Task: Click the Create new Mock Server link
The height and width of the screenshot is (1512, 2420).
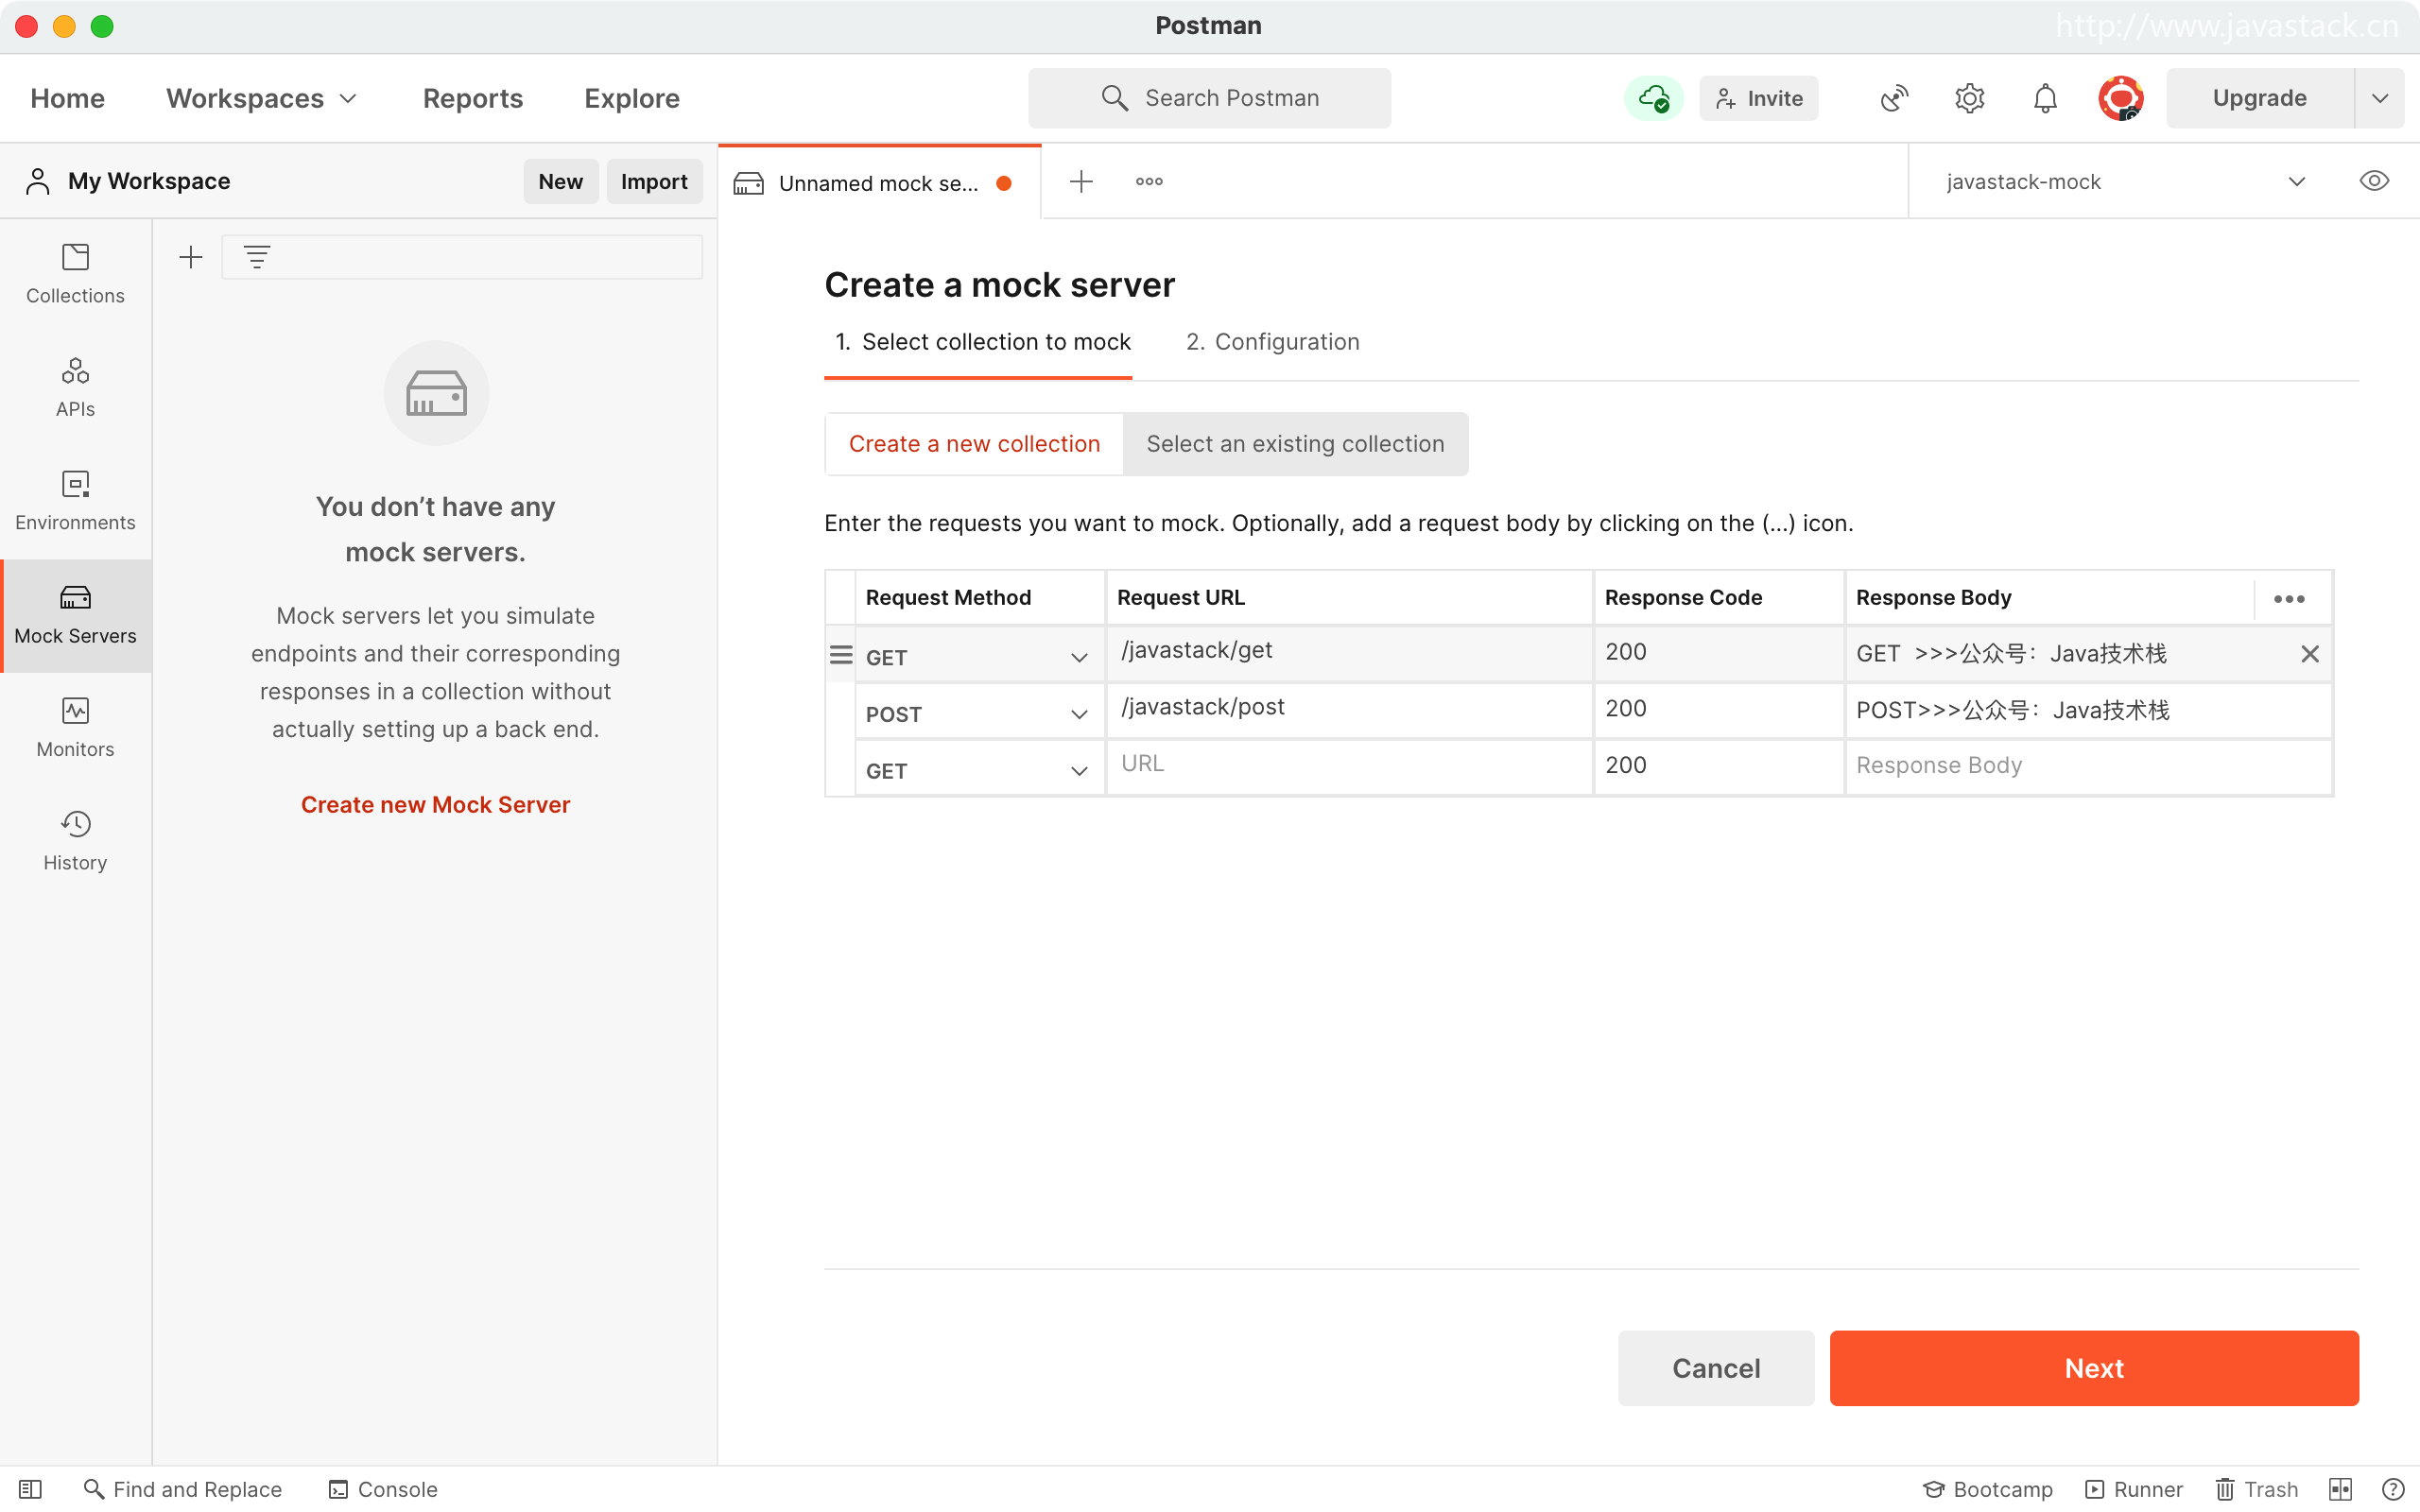Action: (435, 805)
